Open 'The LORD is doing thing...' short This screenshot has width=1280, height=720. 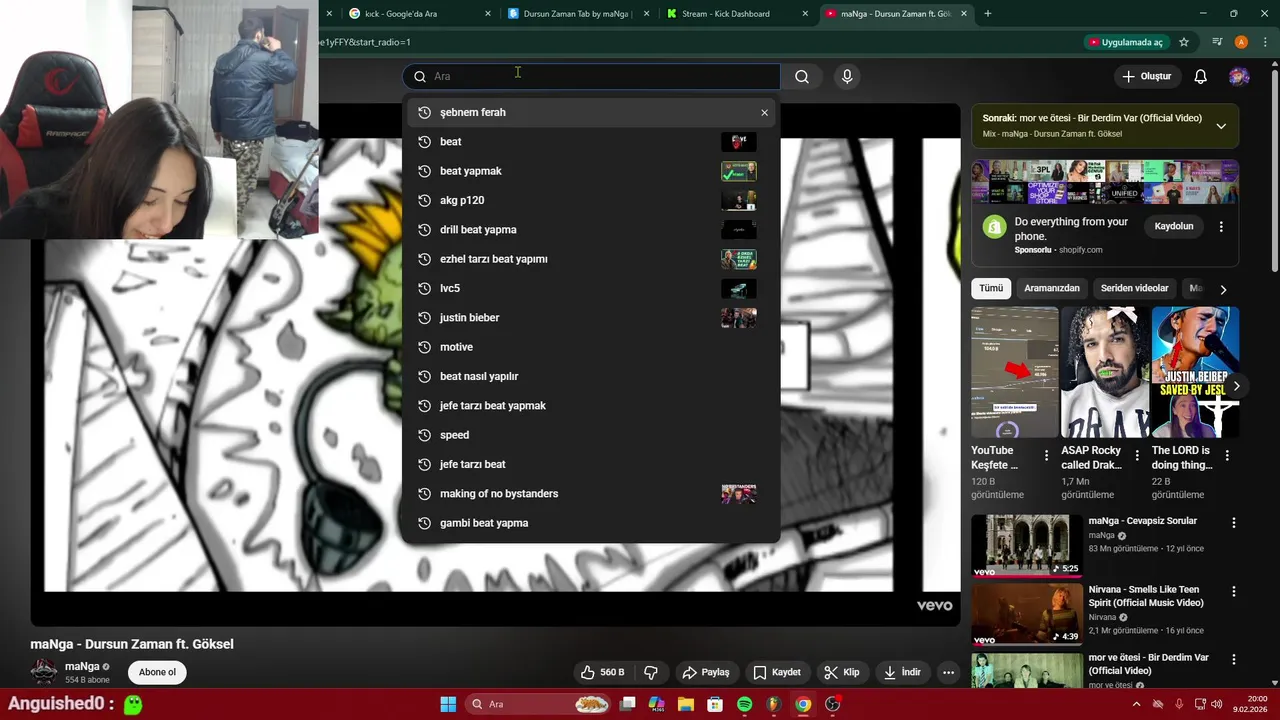(x=1195, y=372)
